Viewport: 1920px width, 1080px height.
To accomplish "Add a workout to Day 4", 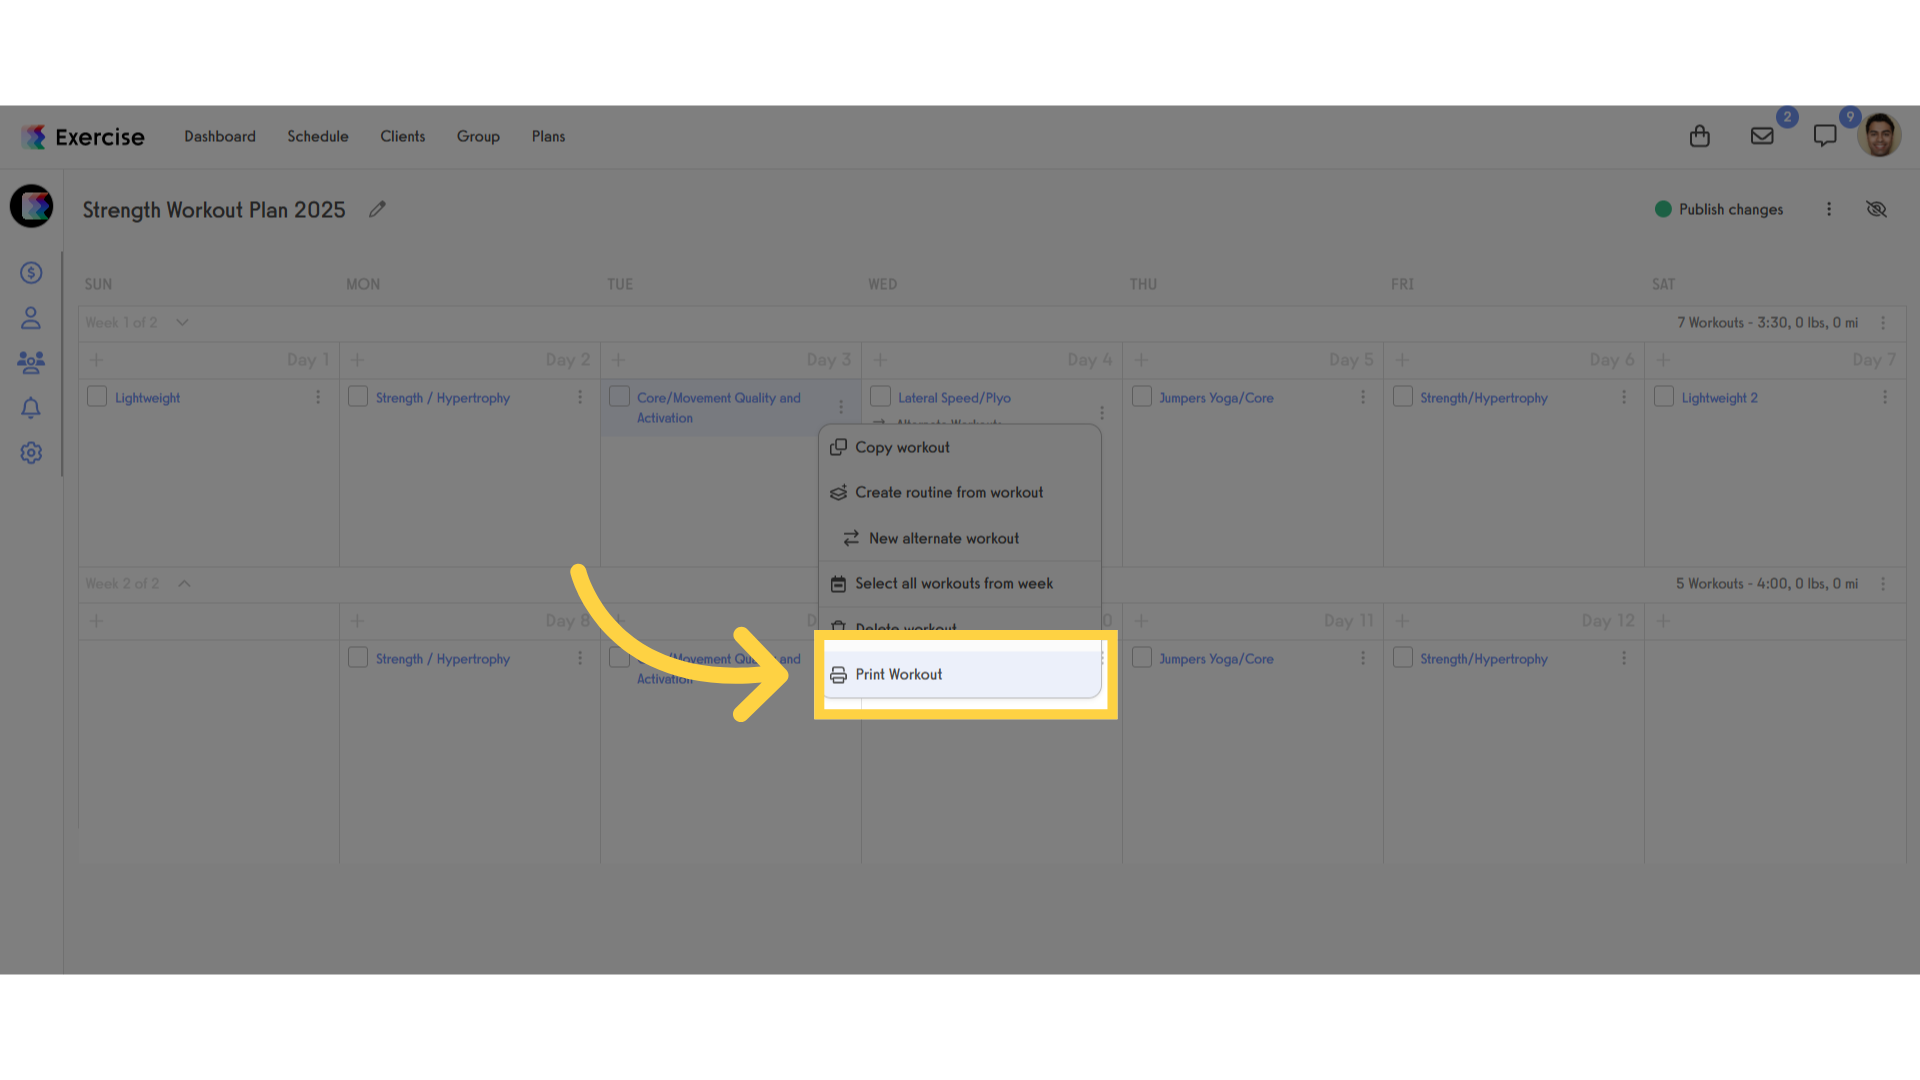I will pyautogui.click(x=880, y=360).
